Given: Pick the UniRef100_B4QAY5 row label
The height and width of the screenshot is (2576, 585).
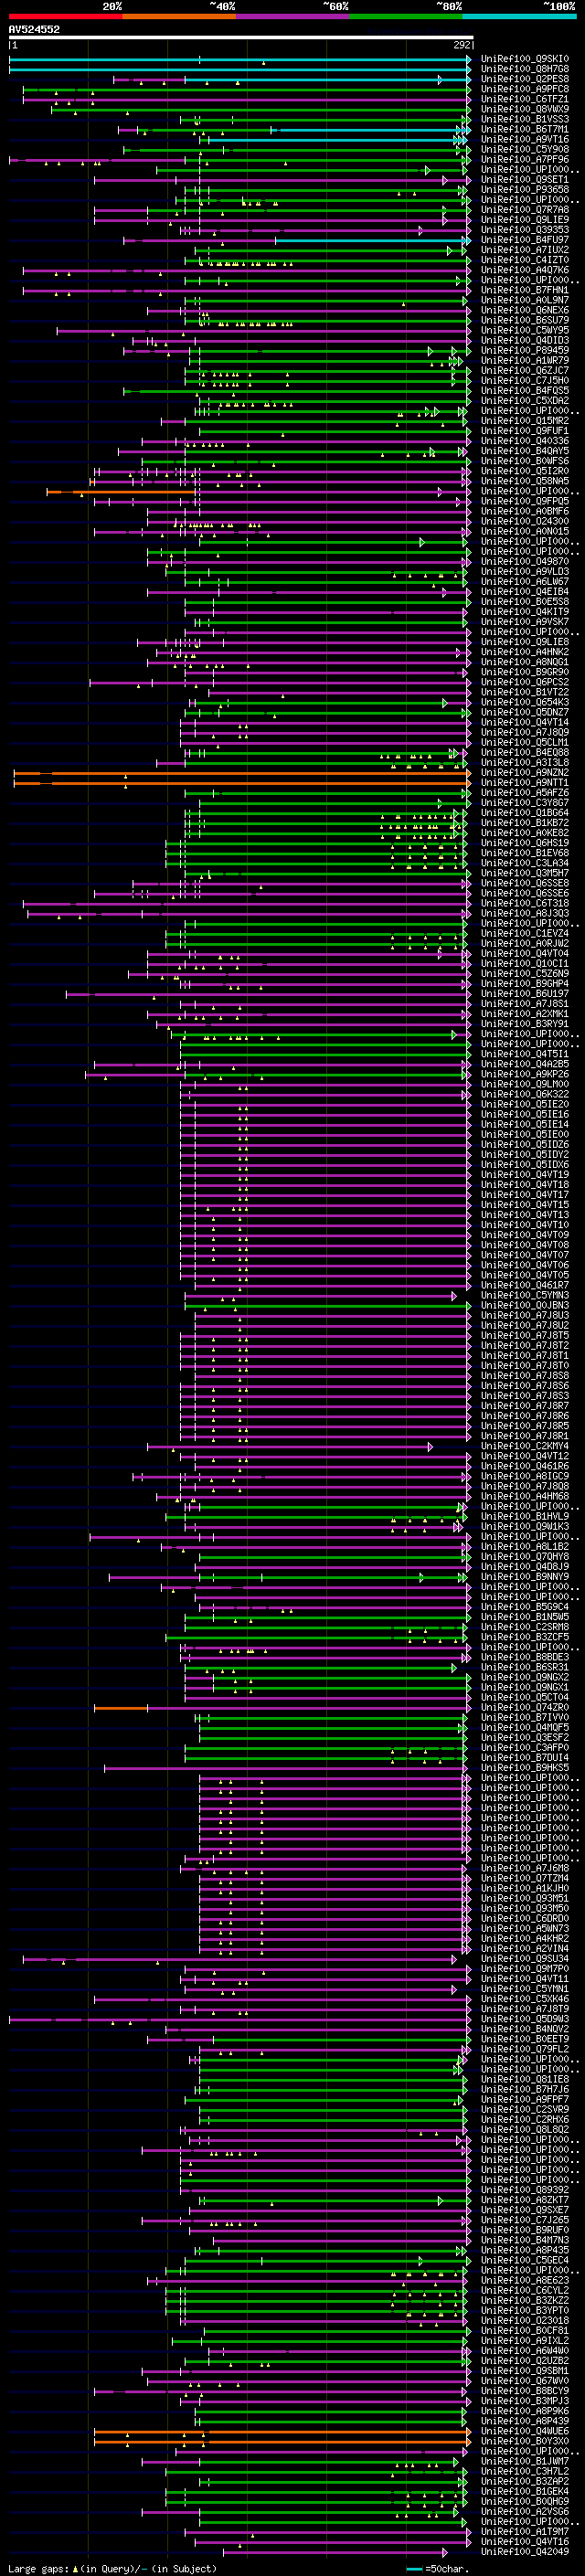Looking at the screenshot, I should click(x=525, y=452).
